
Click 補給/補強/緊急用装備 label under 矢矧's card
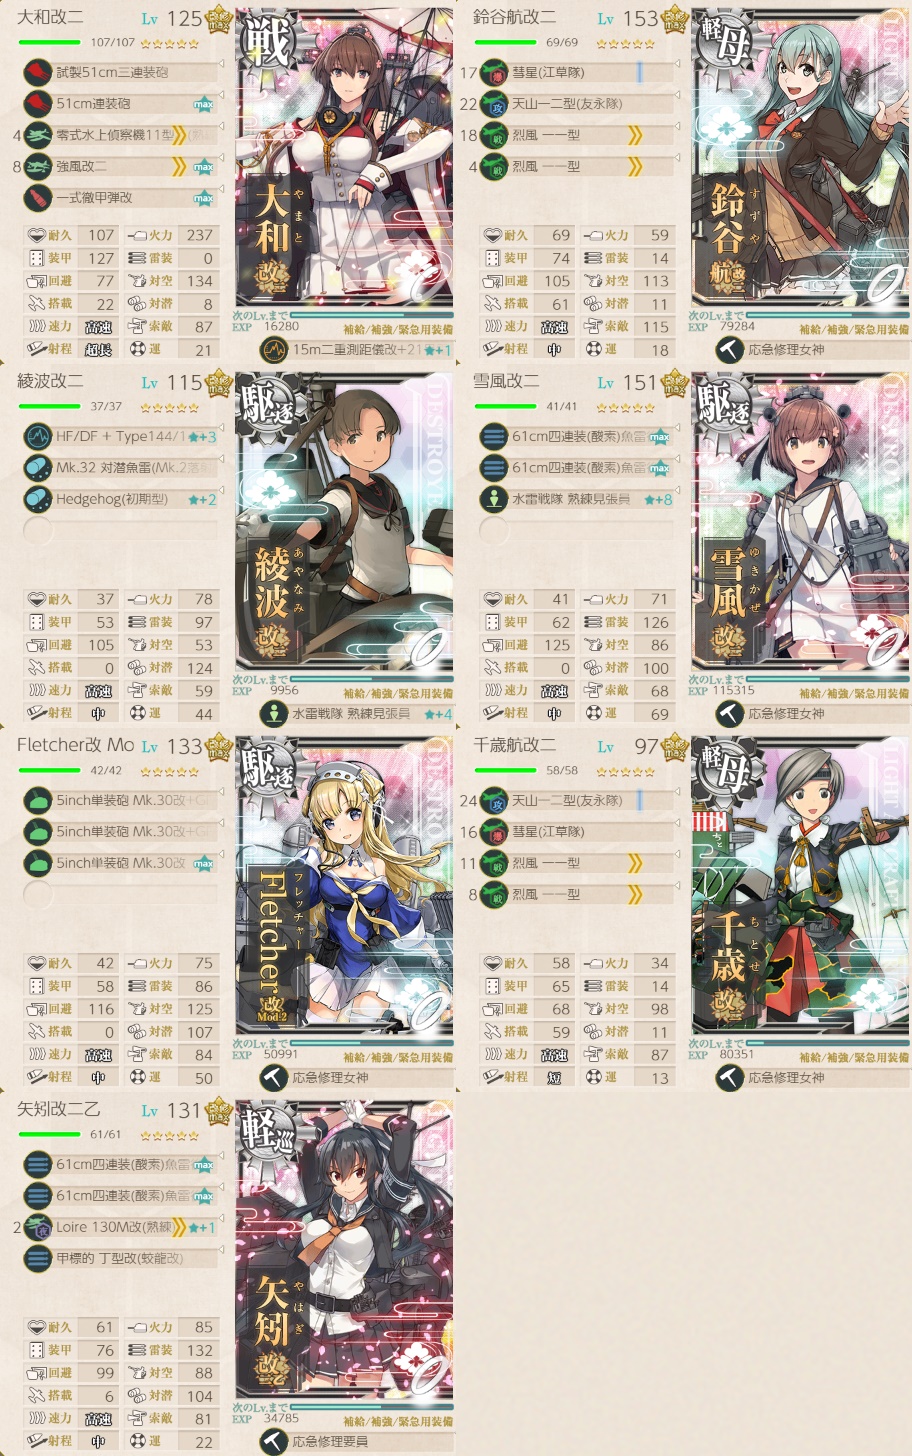pos(398,1421)
